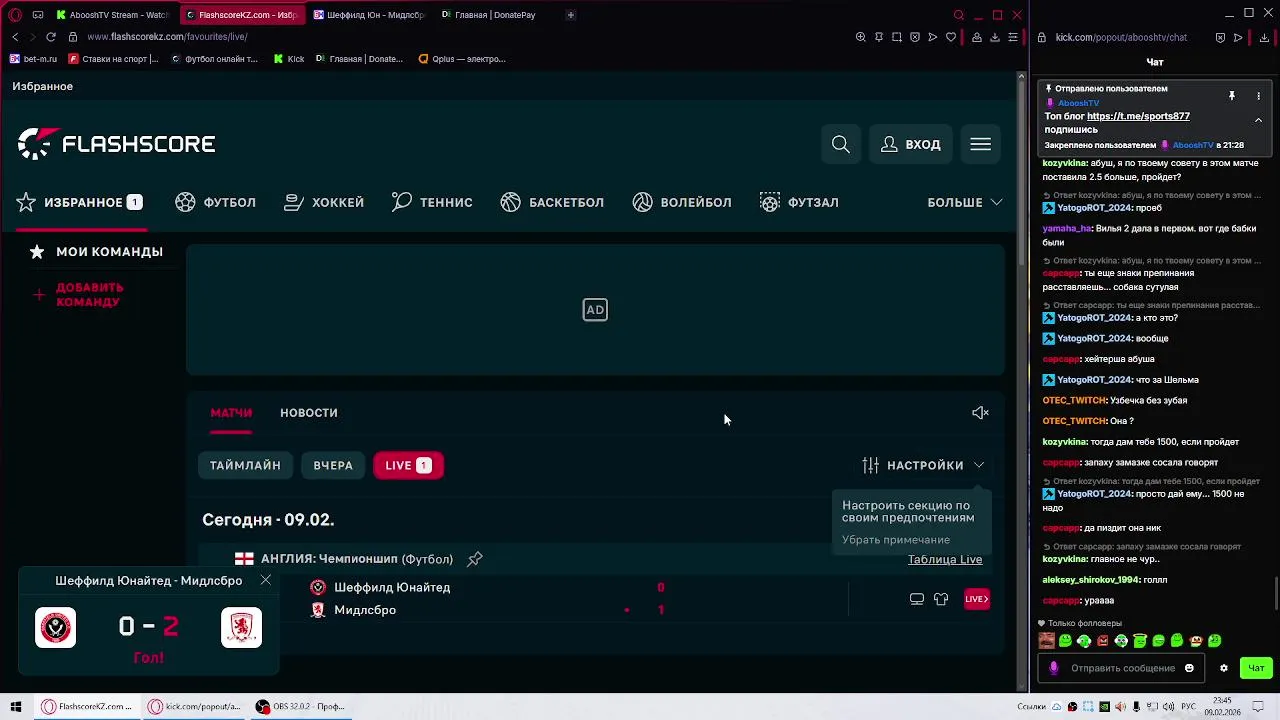The width and height of the screenshot is (1280, 720).
Task: Pin the АНГЛИЯ Чемпионшип league
Action: [475, 559]
